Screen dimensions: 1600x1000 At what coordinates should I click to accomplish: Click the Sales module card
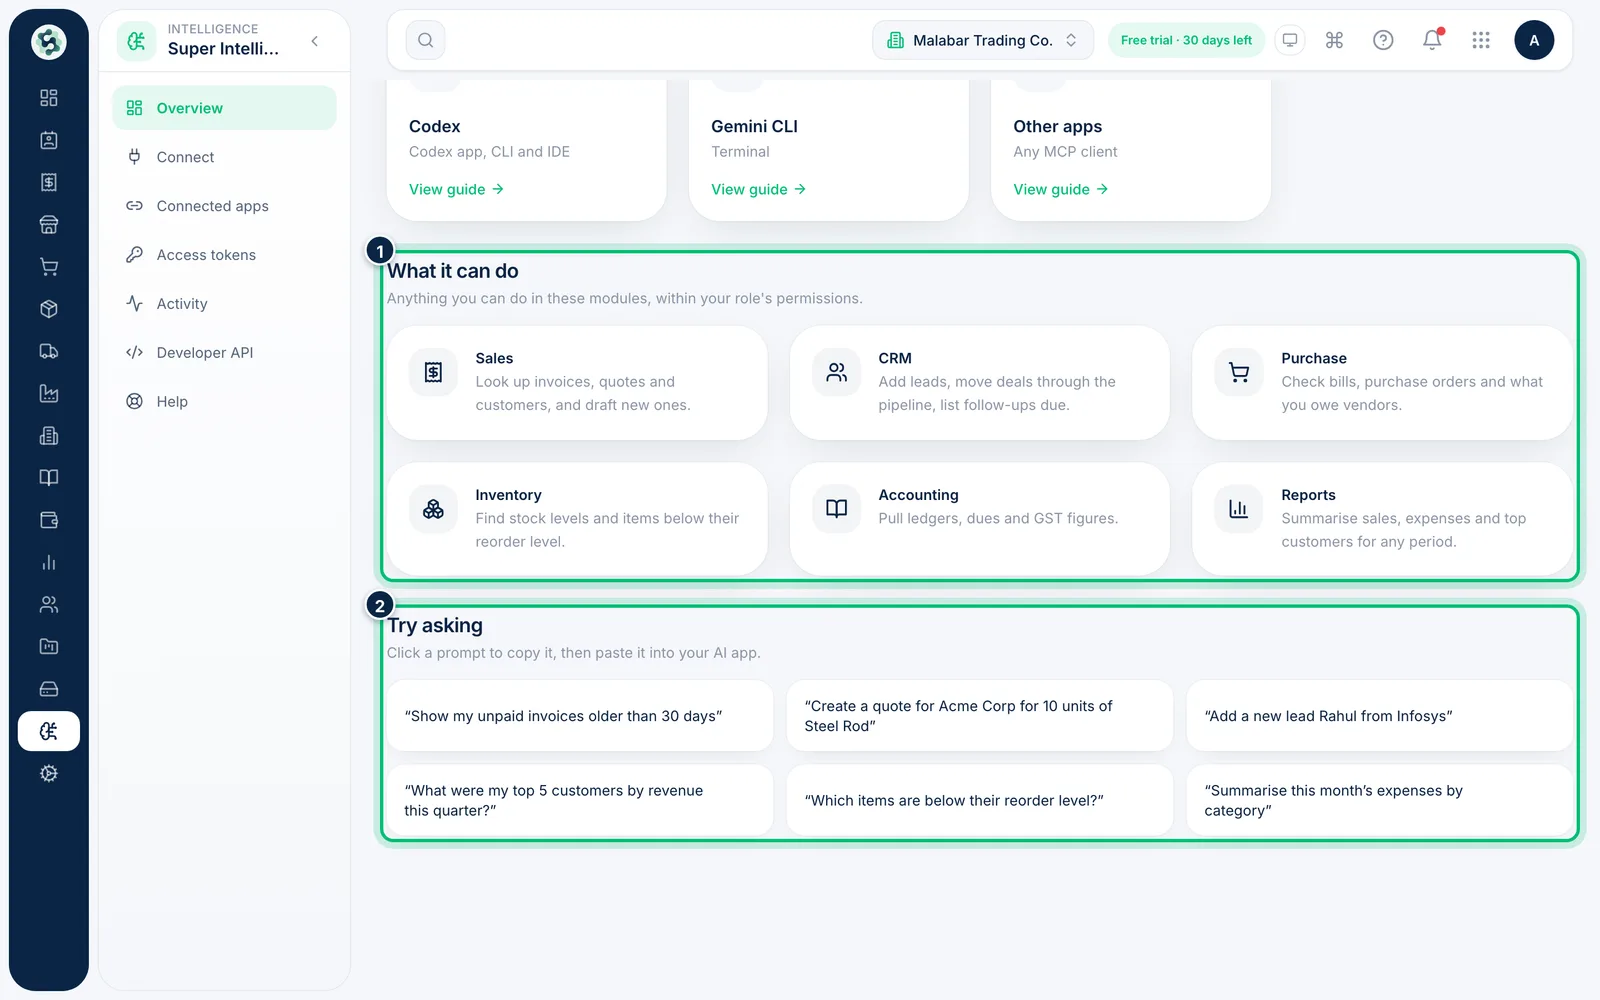[x=577, y=382]
